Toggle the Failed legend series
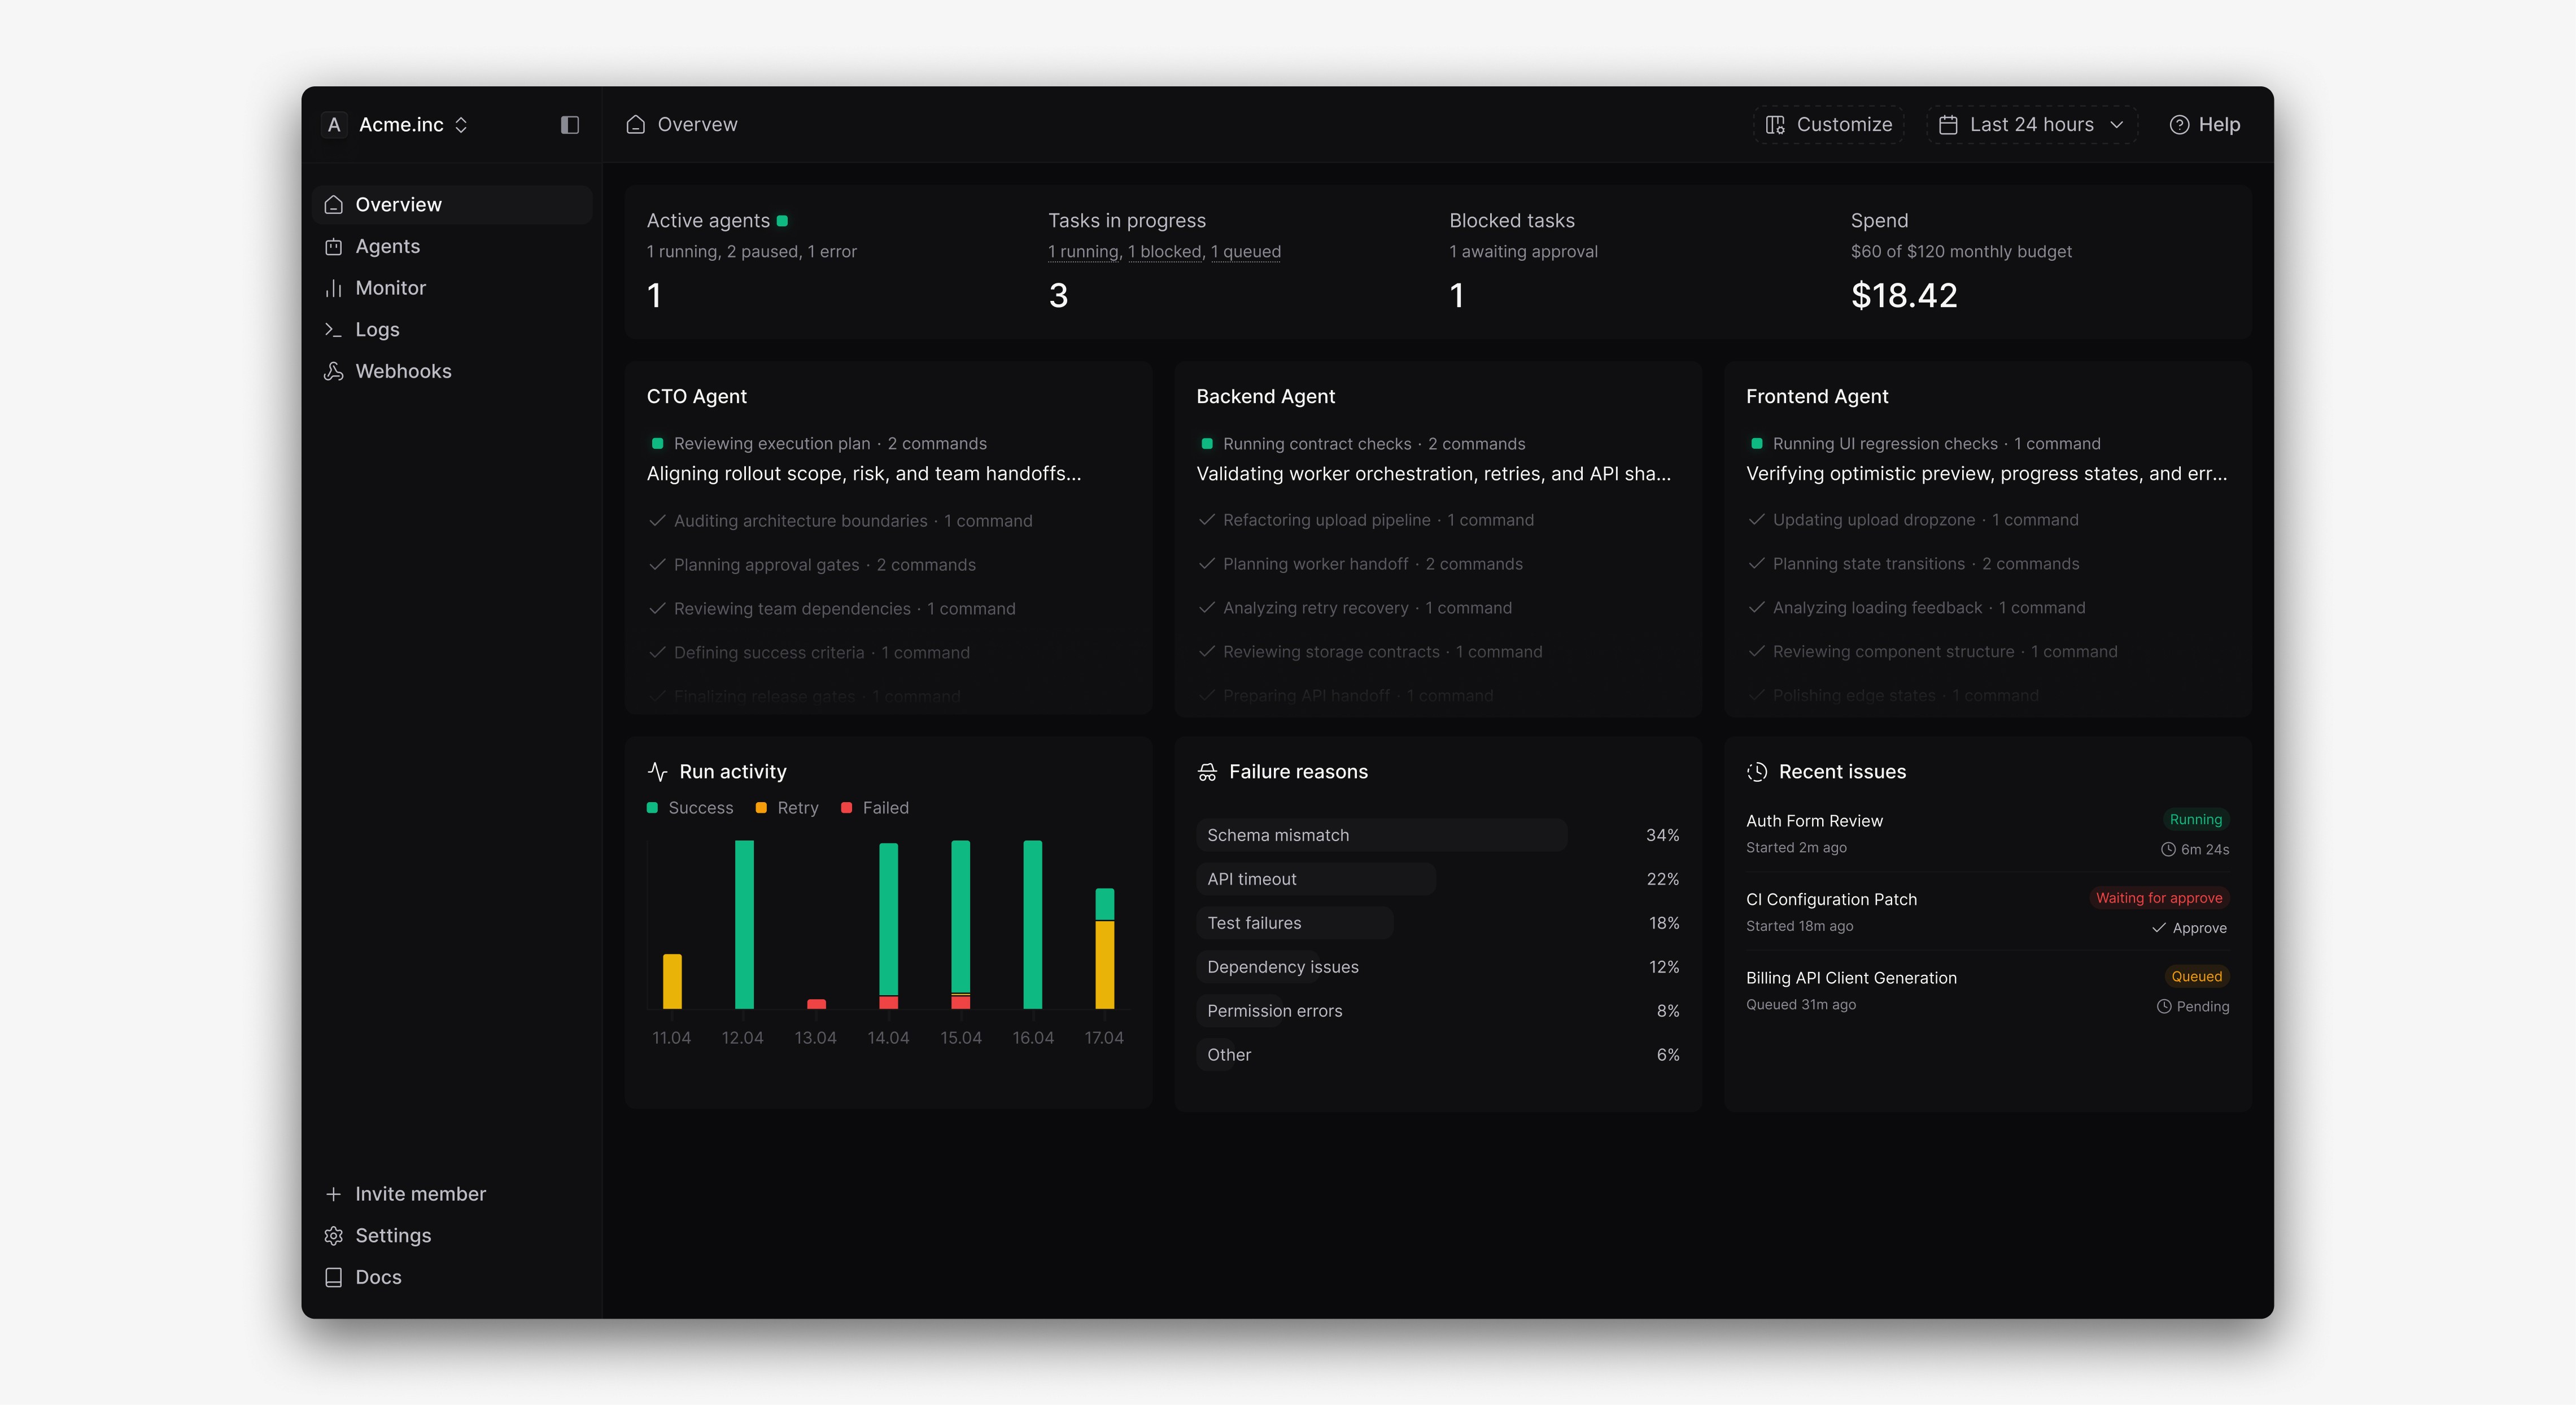This screenshot has width=2576, height=1405. [x=875, y=808]
